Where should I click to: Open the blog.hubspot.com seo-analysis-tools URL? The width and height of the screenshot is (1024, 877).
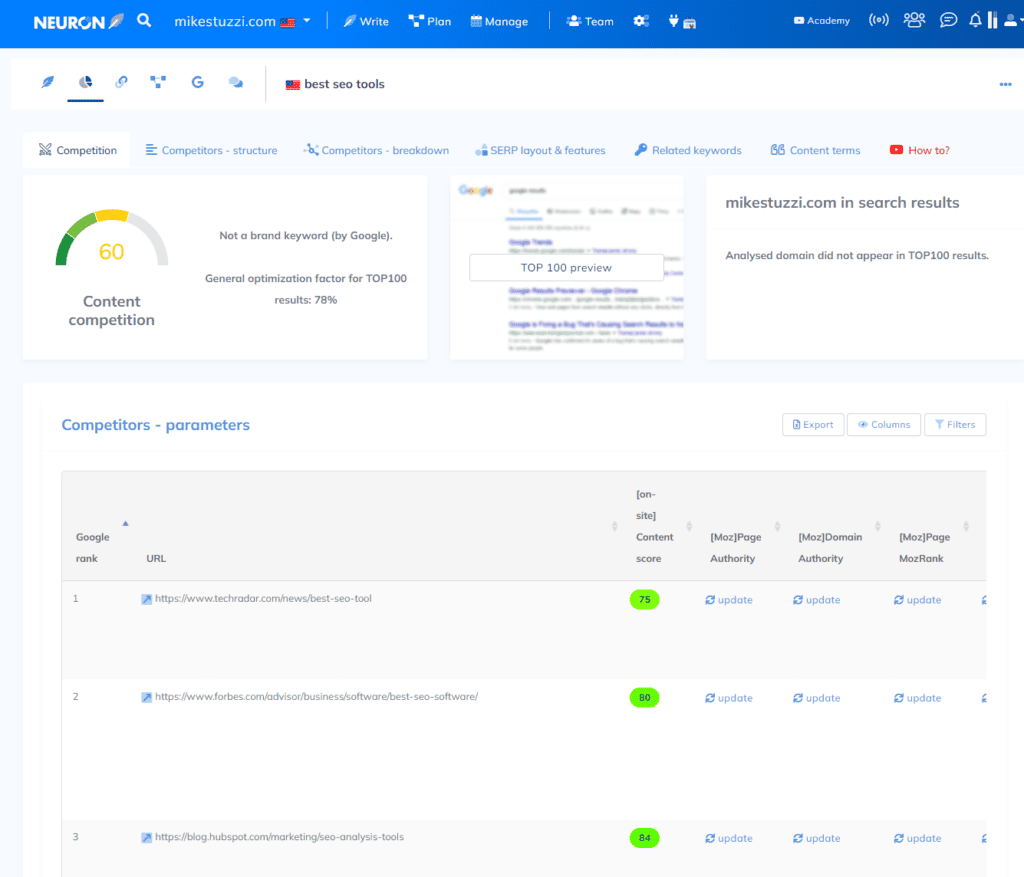pos(280,837)
